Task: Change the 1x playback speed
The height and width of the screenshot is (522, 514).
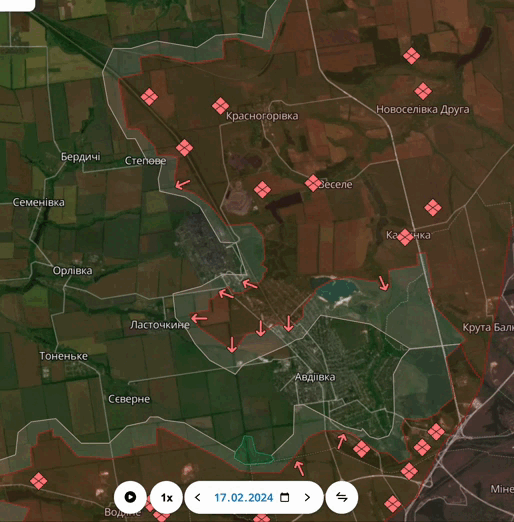Action: [x=166, y=497]
